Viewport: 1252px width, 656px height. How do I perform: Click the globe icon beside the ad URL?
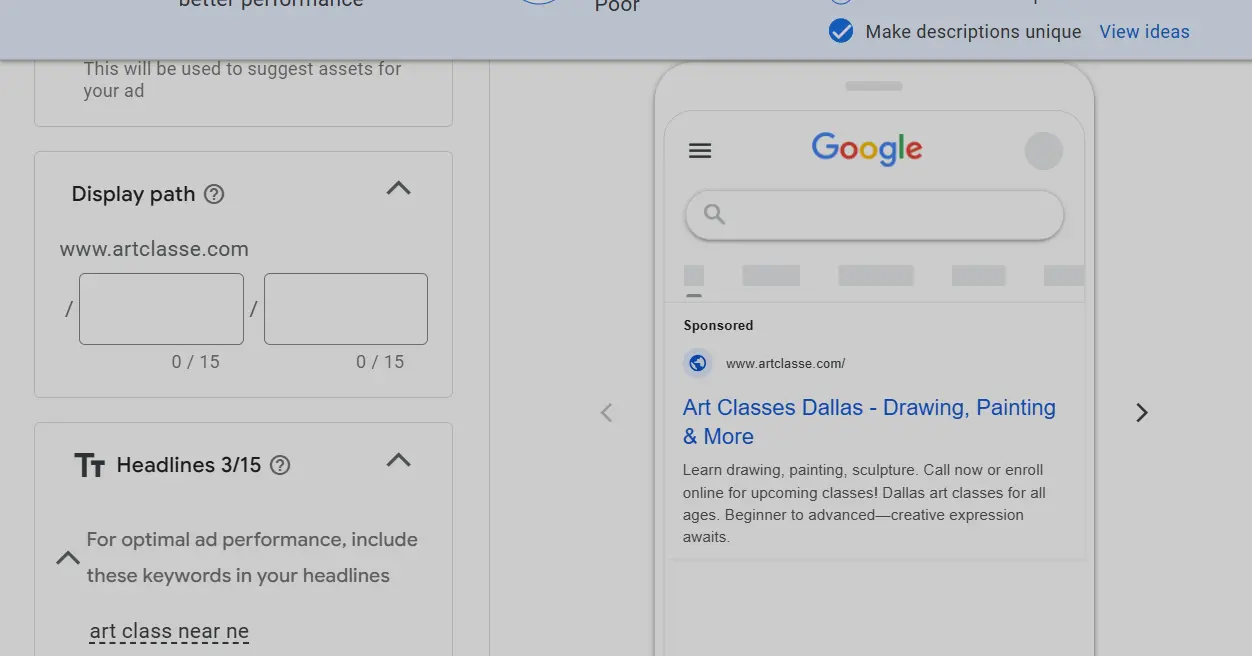(698, 363)
